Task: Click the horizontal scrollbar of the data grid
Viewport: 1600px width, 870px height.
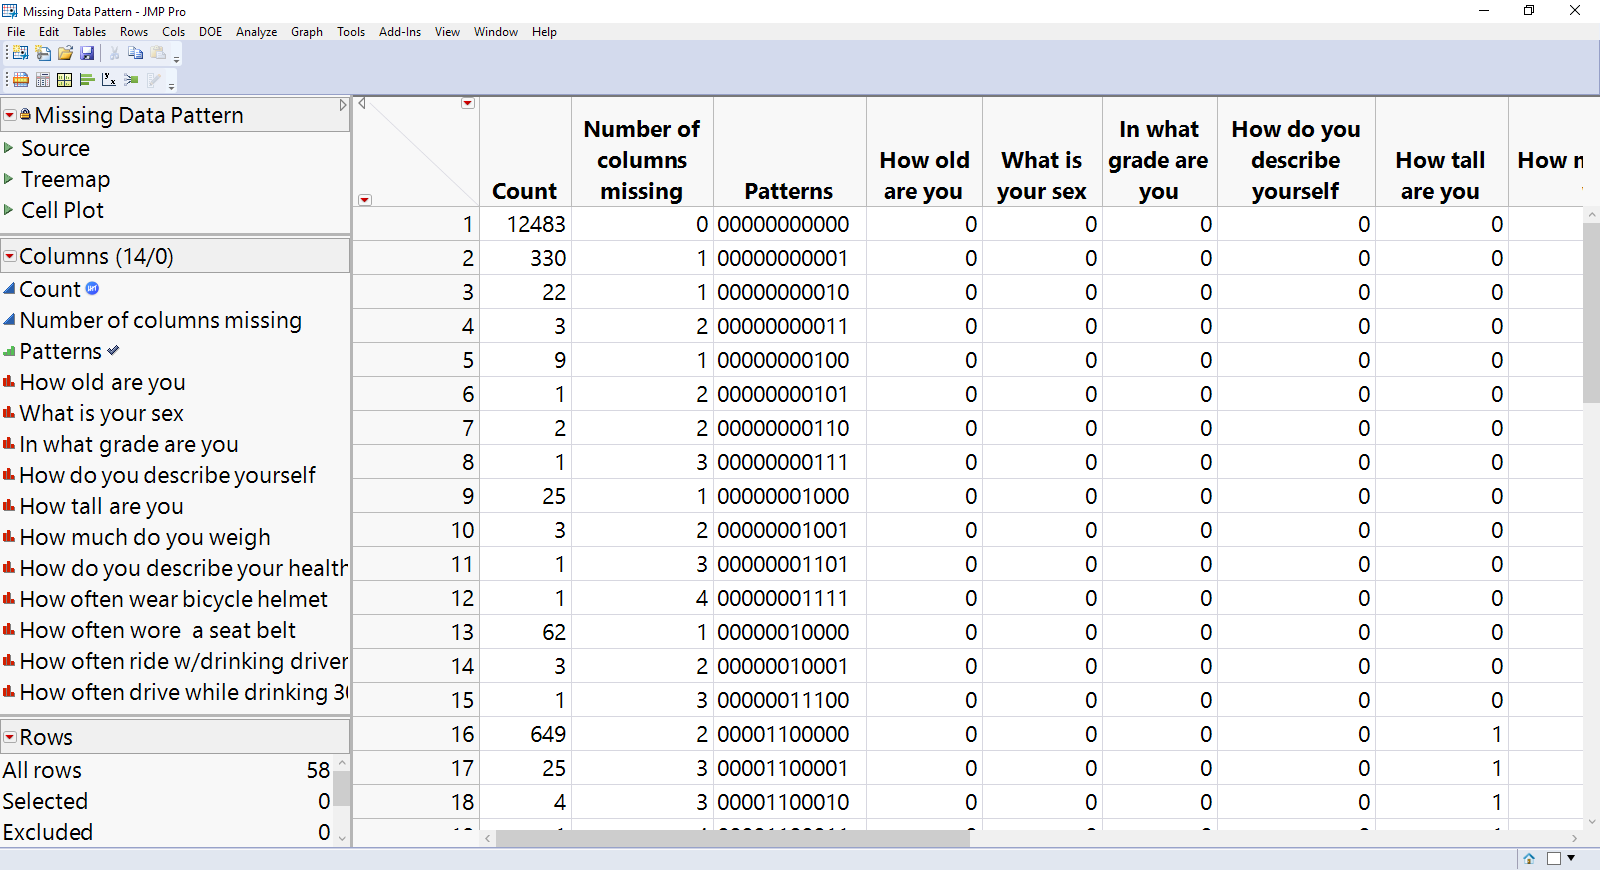Action: [732, 839]
